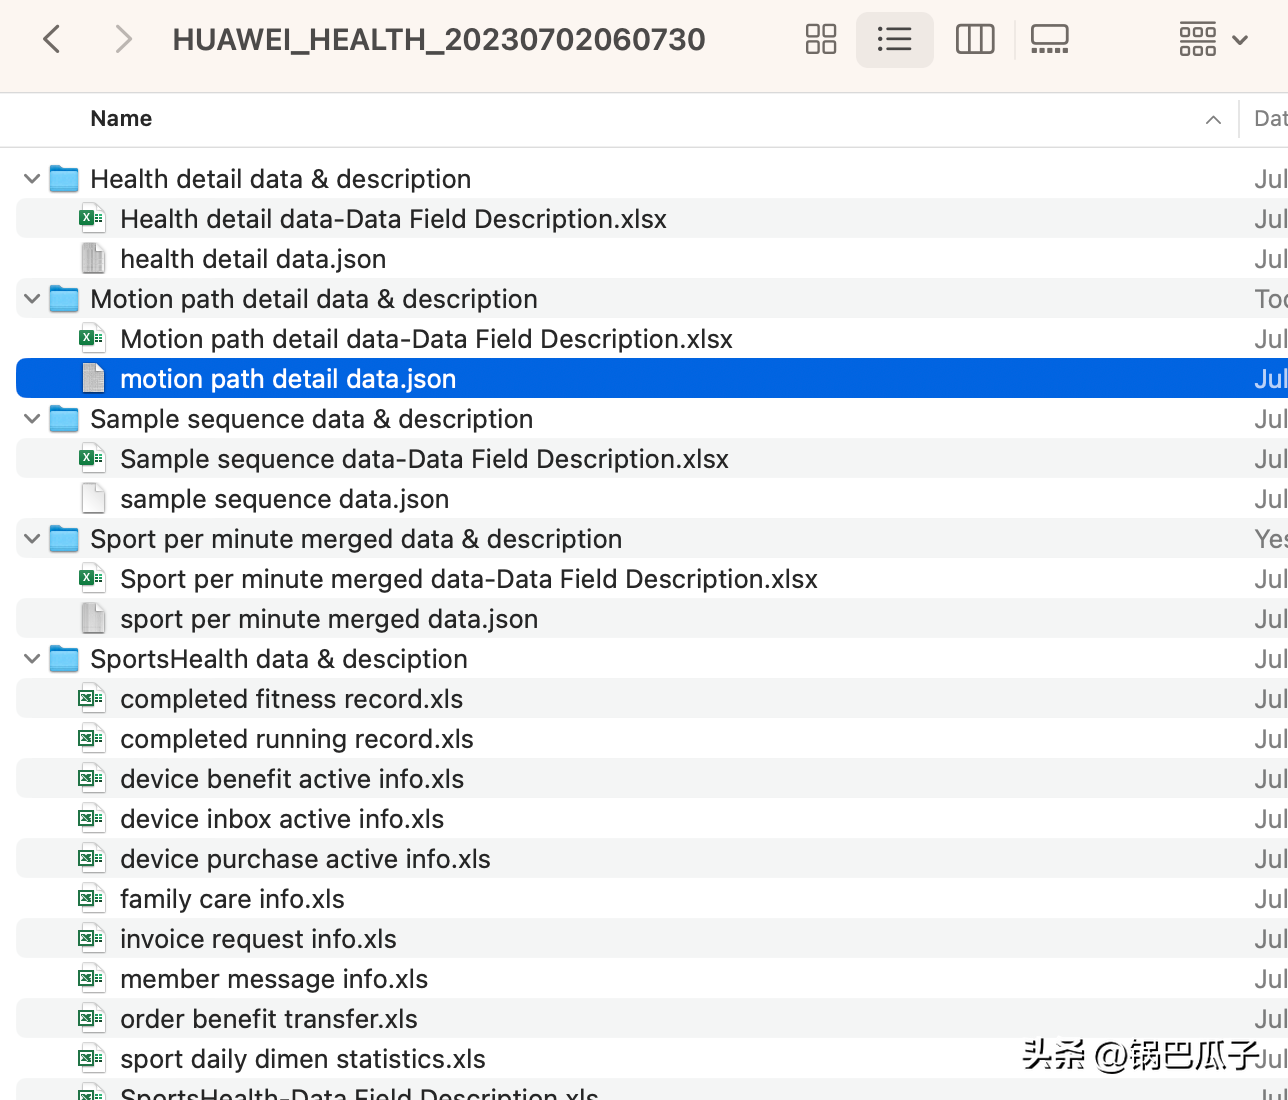This screenshot has width=1288, height=1100.
Task: Click the sport daily dimen statistics.xls icon
Action: (x=92, y=1059)
